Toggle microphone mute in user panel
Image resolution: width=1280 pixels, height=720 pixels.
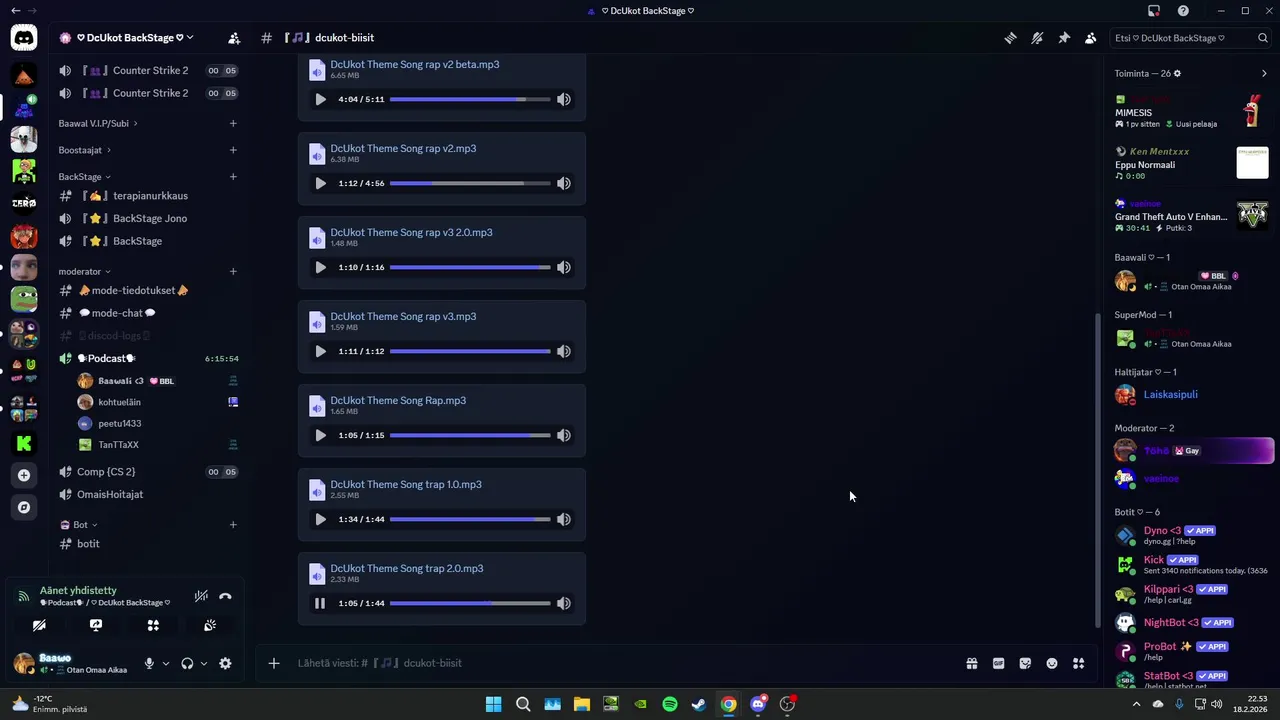point(149,663)
